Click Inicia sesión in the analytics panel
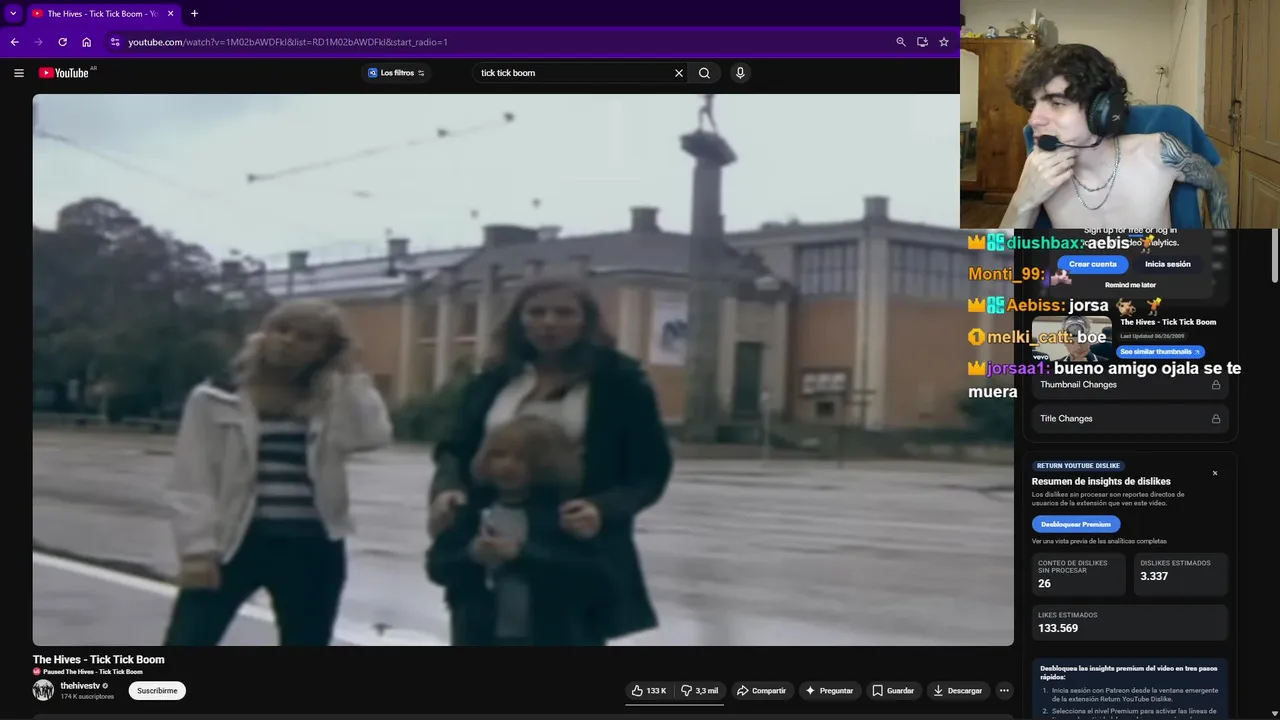Viewport: 1280px width, 720px height. 1167,264
